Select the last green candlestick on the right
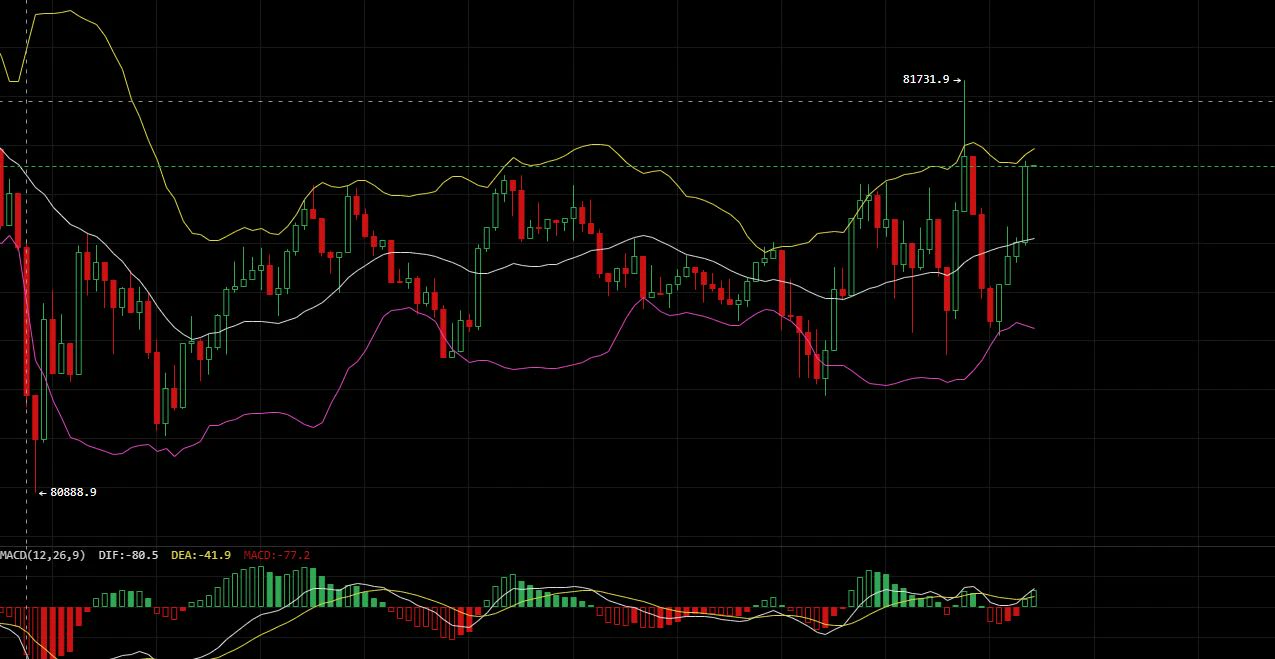1275x659 pixels. coord(1025,203)
